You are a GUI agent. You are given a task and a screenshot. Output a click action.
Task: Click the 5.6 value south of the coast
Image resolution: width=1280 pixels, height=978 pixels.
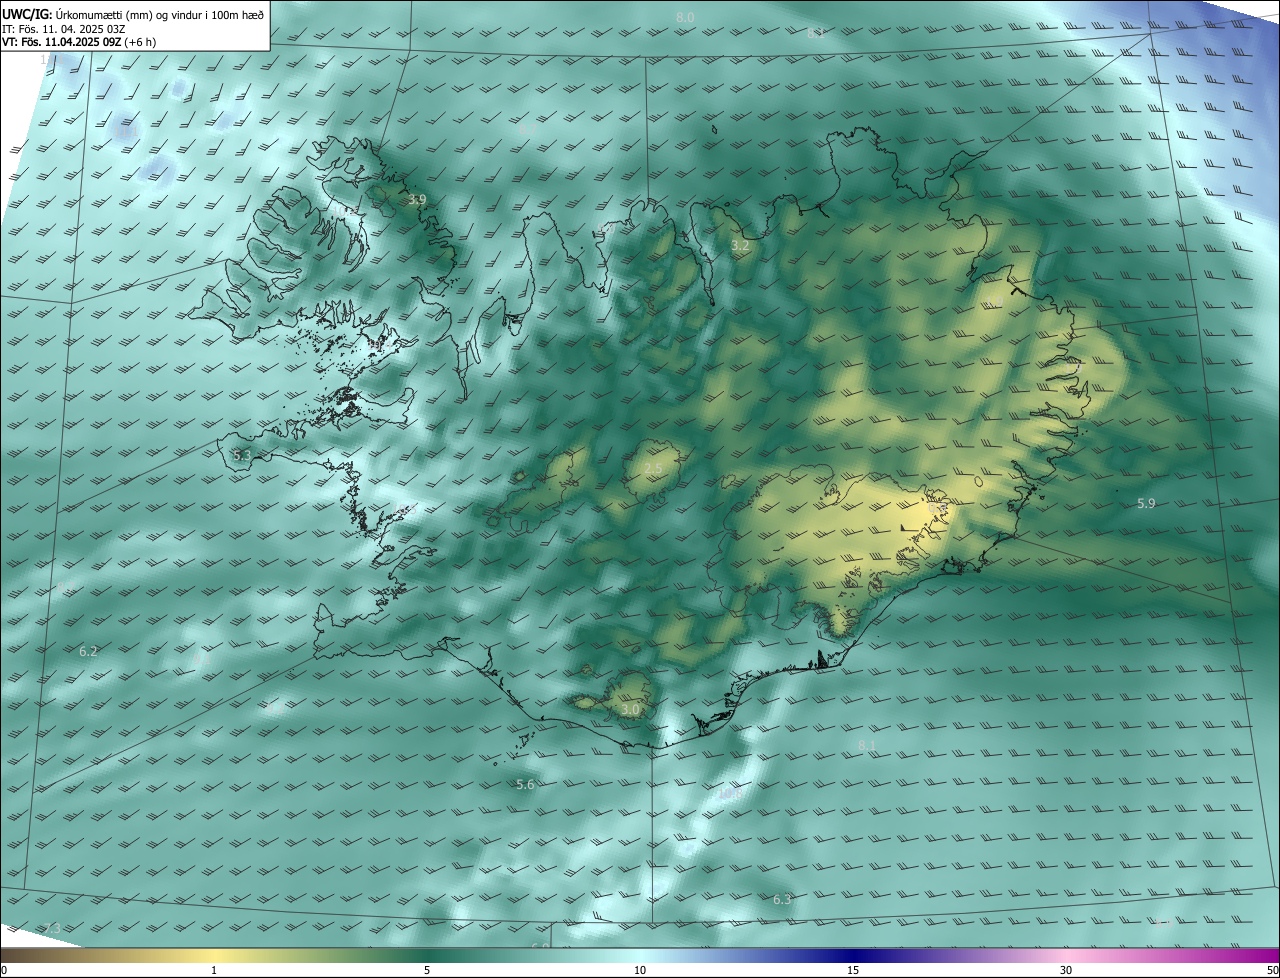point(525,785)
